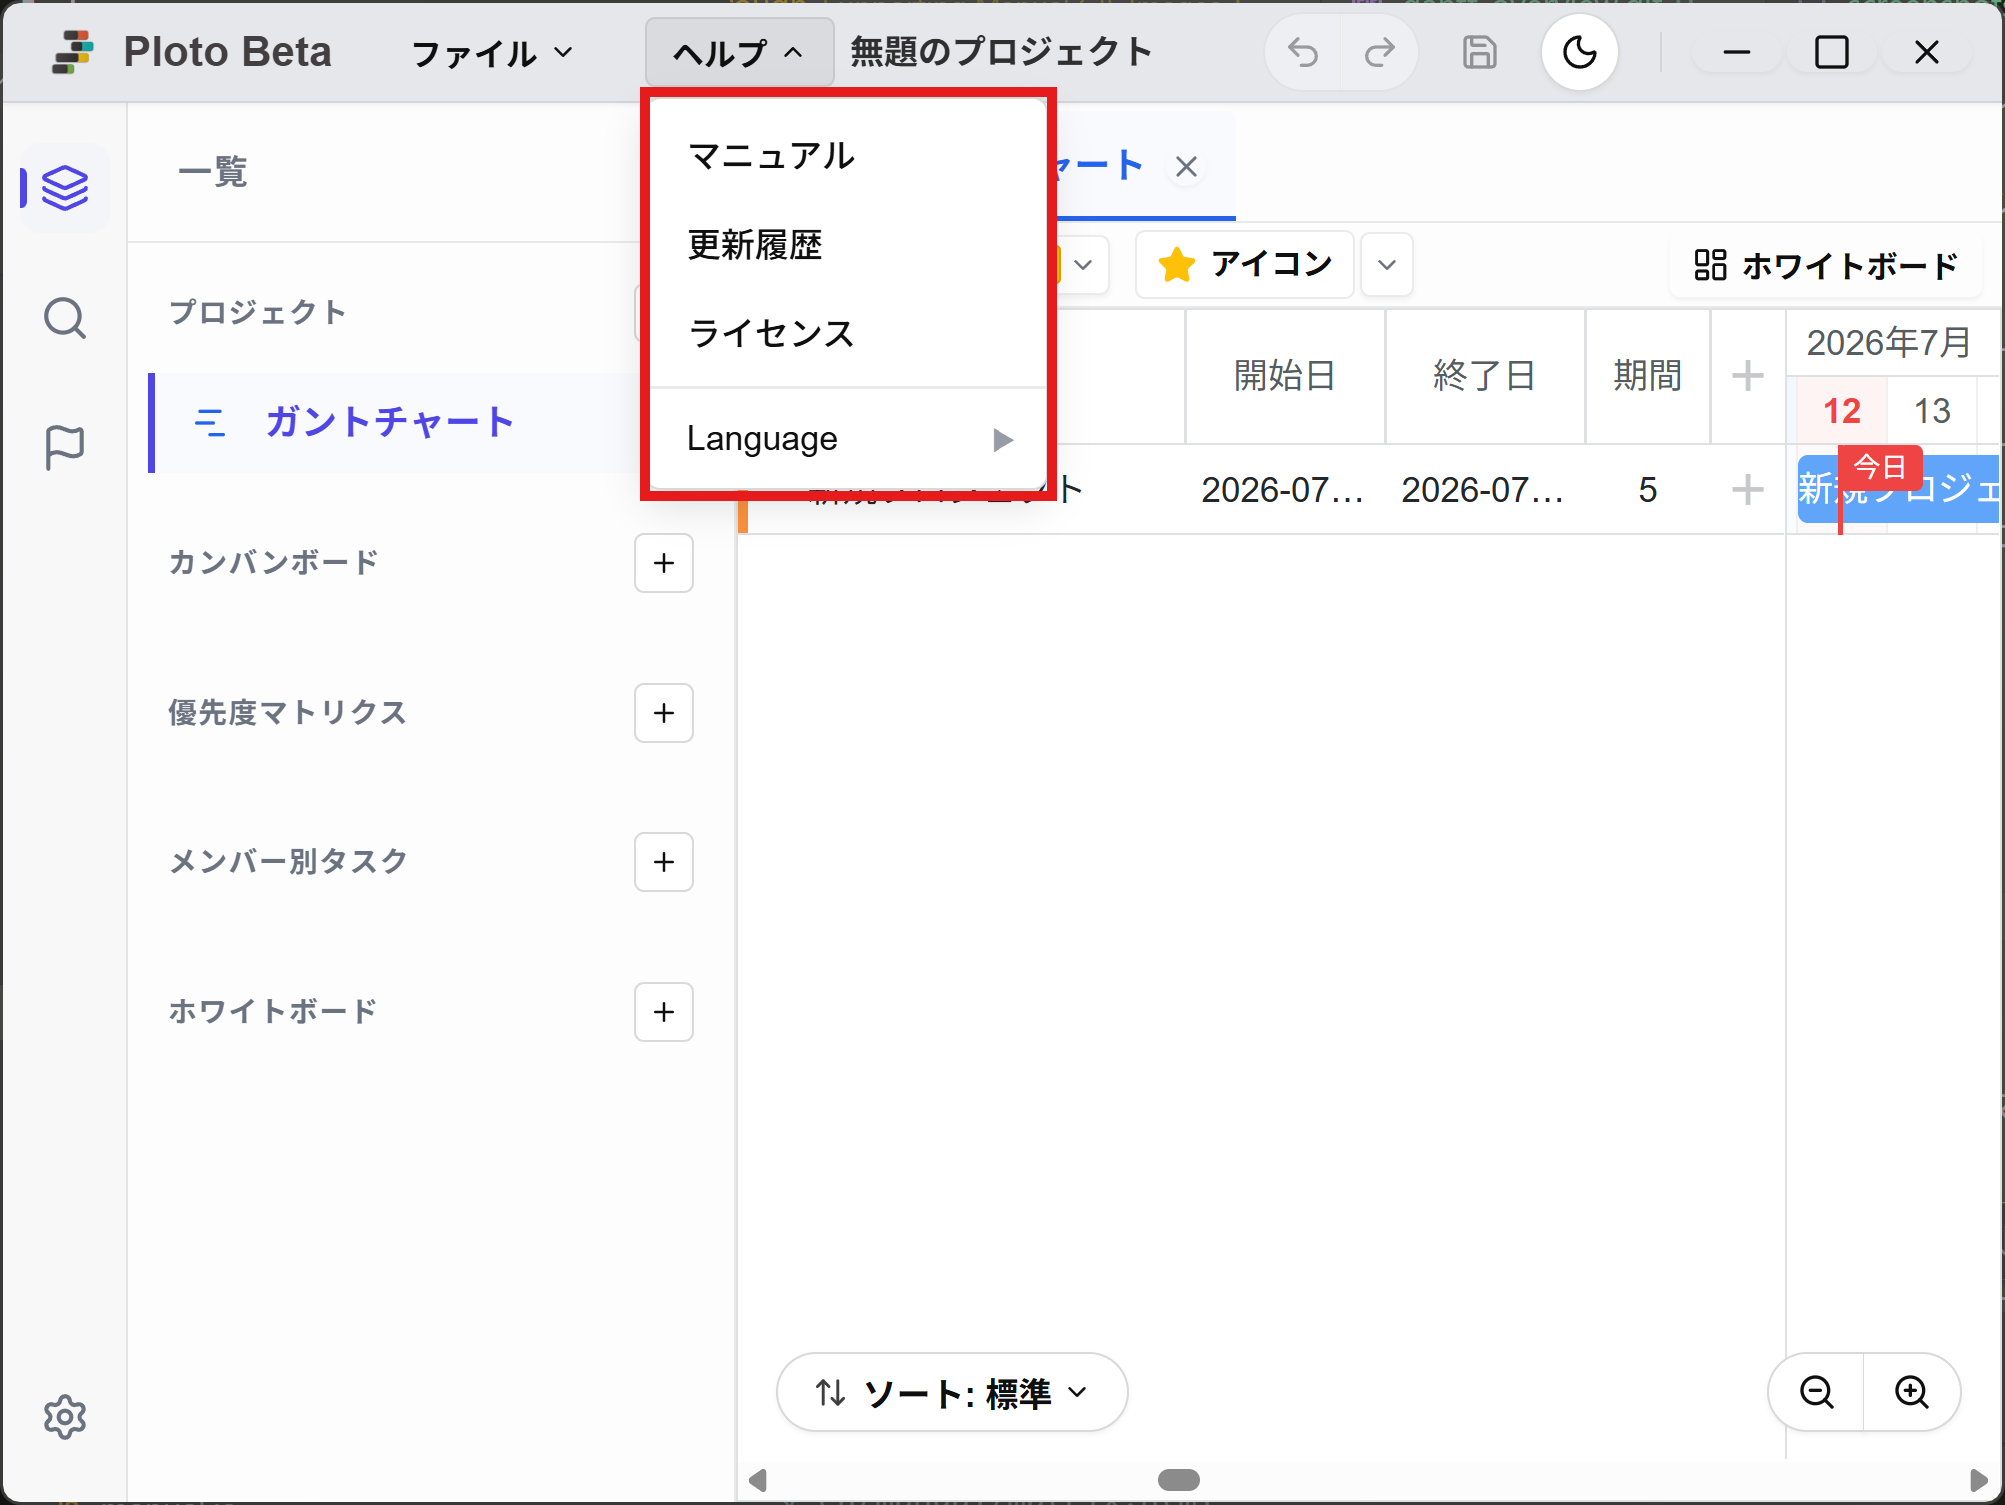Image resolution: width=2005 pixels, height=1505 pixels.
Task: Click plus in the task row
Action: tap(1748, 490)
